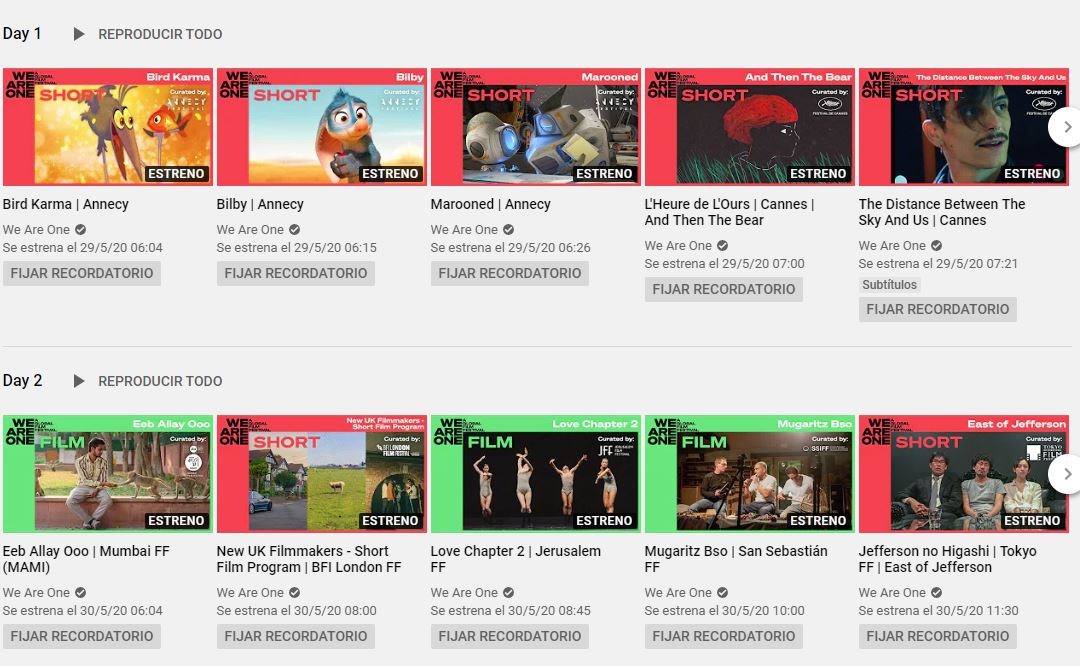Open We Are One channel under Eeb Allay Ooo
1080x666 pixels.
click(36, 592)
